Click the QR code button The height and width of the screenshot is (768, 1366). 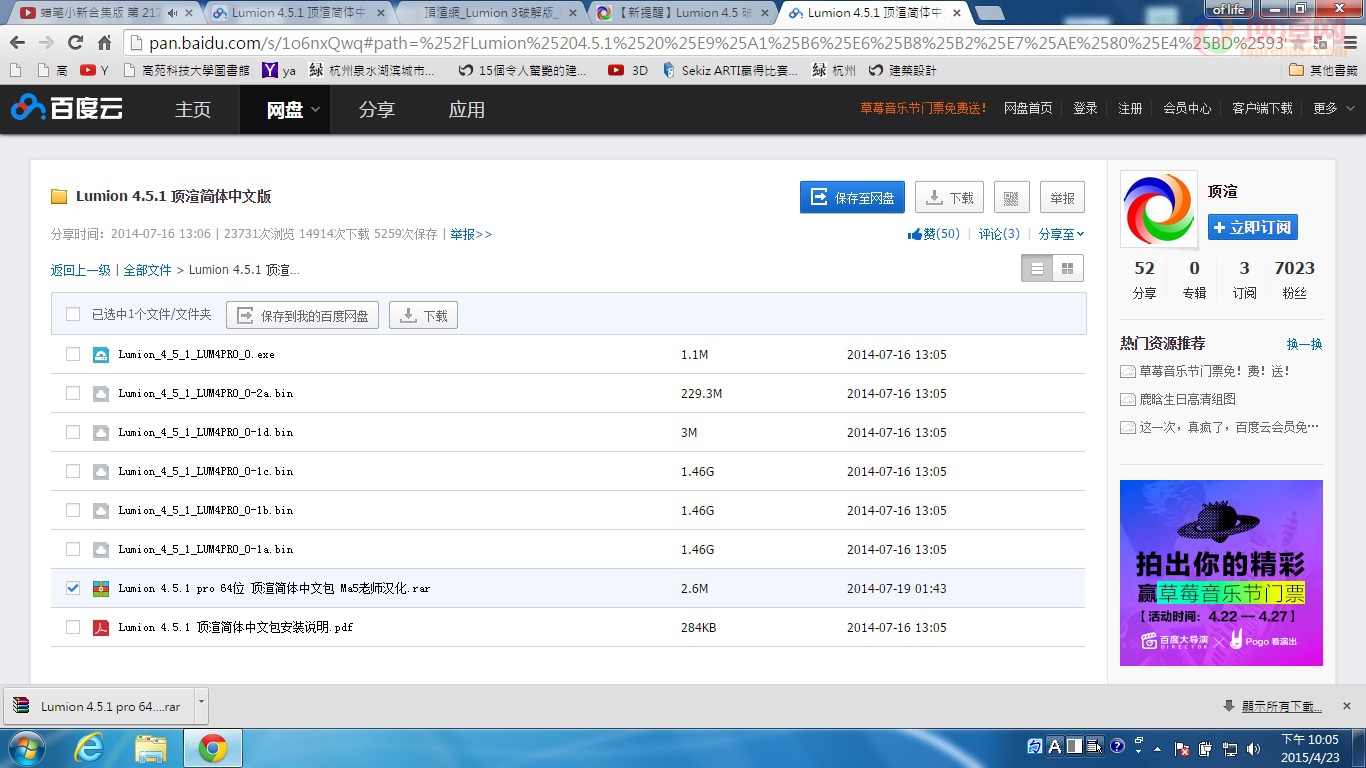(1011, 197)
